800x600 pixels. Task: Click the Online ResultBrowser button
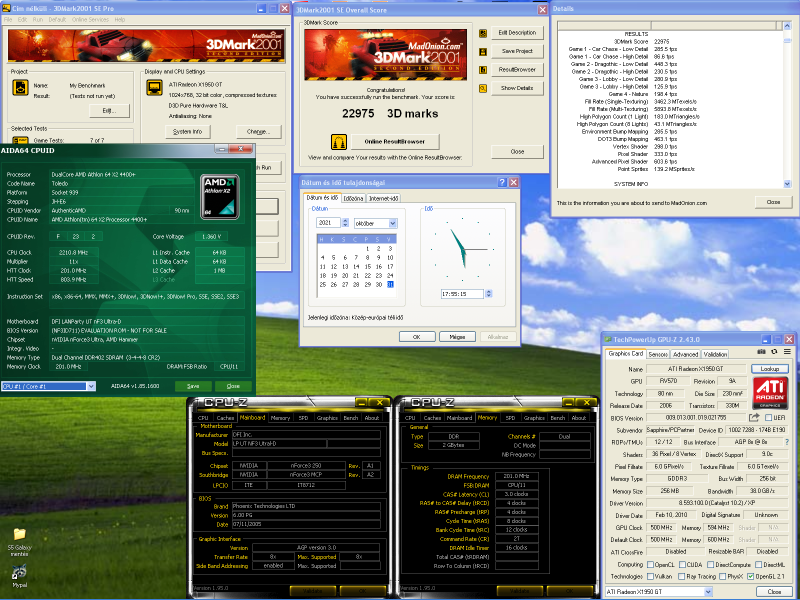(x=394, y=141)
